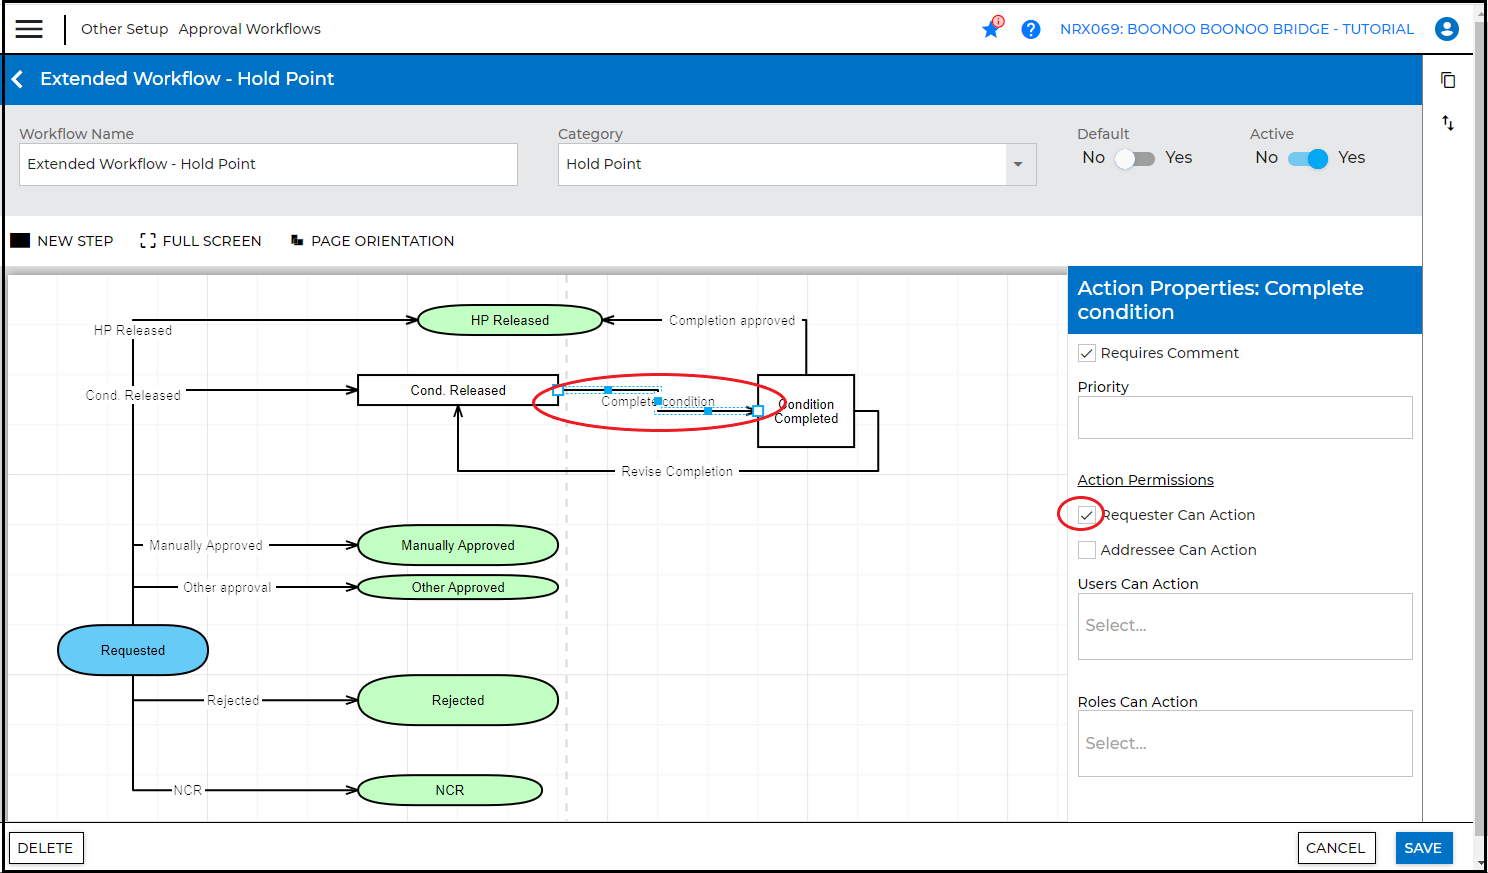Expand the Category dropdown

pos(1018,164)
